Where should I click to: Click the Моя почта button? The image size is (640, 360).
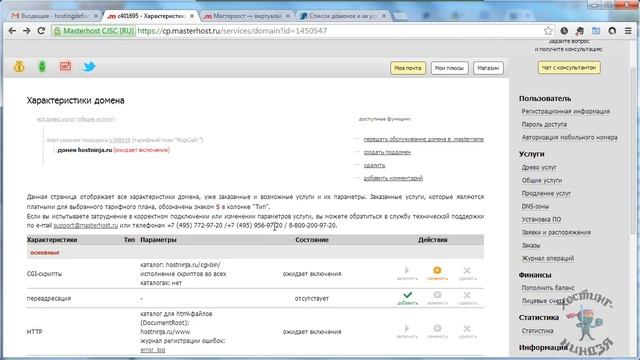pos(408,68)
